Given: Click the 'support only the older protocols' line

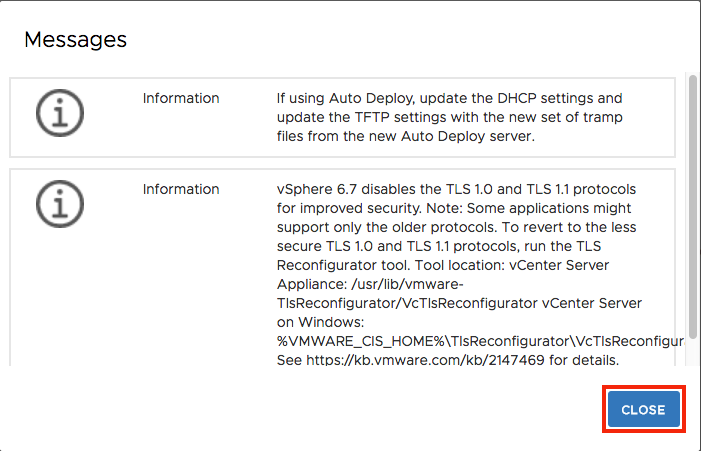Looking at the screenshot, I should [x=456, y=227].
